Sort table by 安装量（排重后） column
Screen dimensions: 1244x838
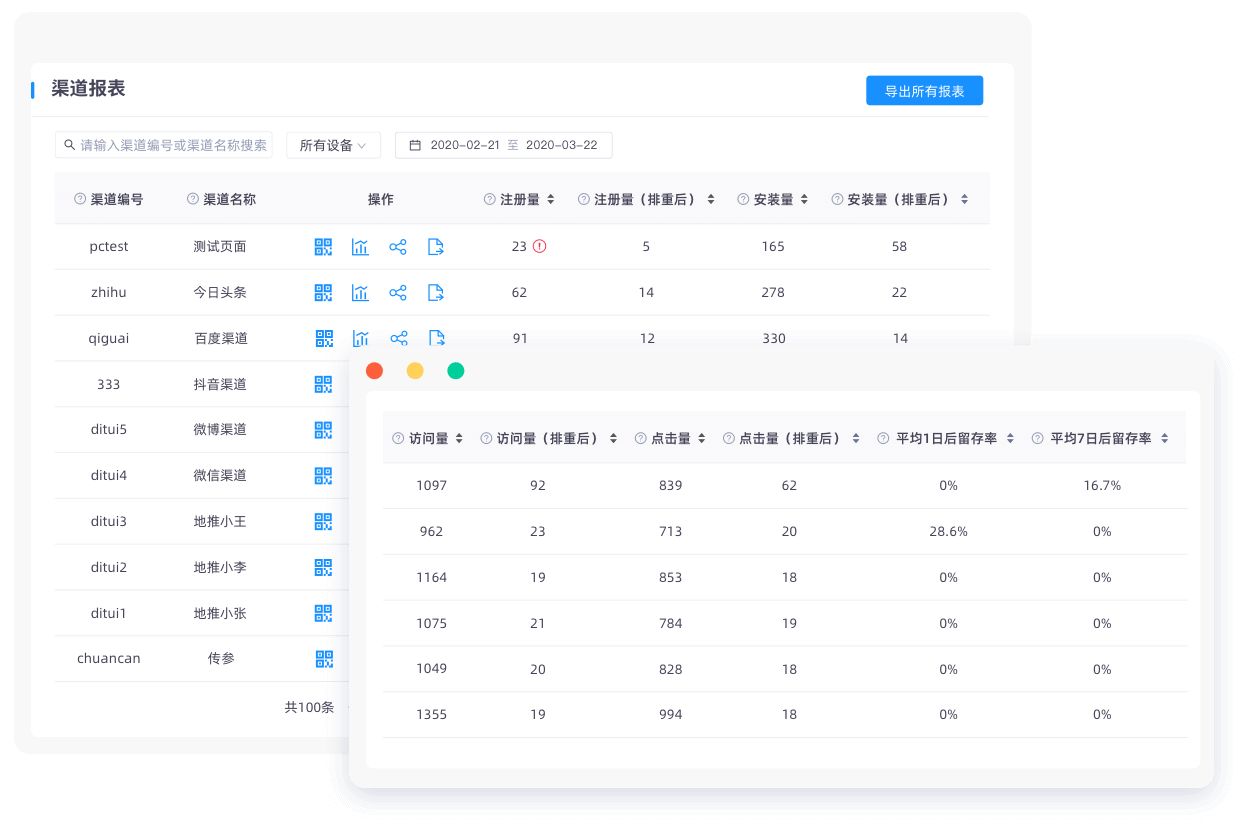coord(964,199)
